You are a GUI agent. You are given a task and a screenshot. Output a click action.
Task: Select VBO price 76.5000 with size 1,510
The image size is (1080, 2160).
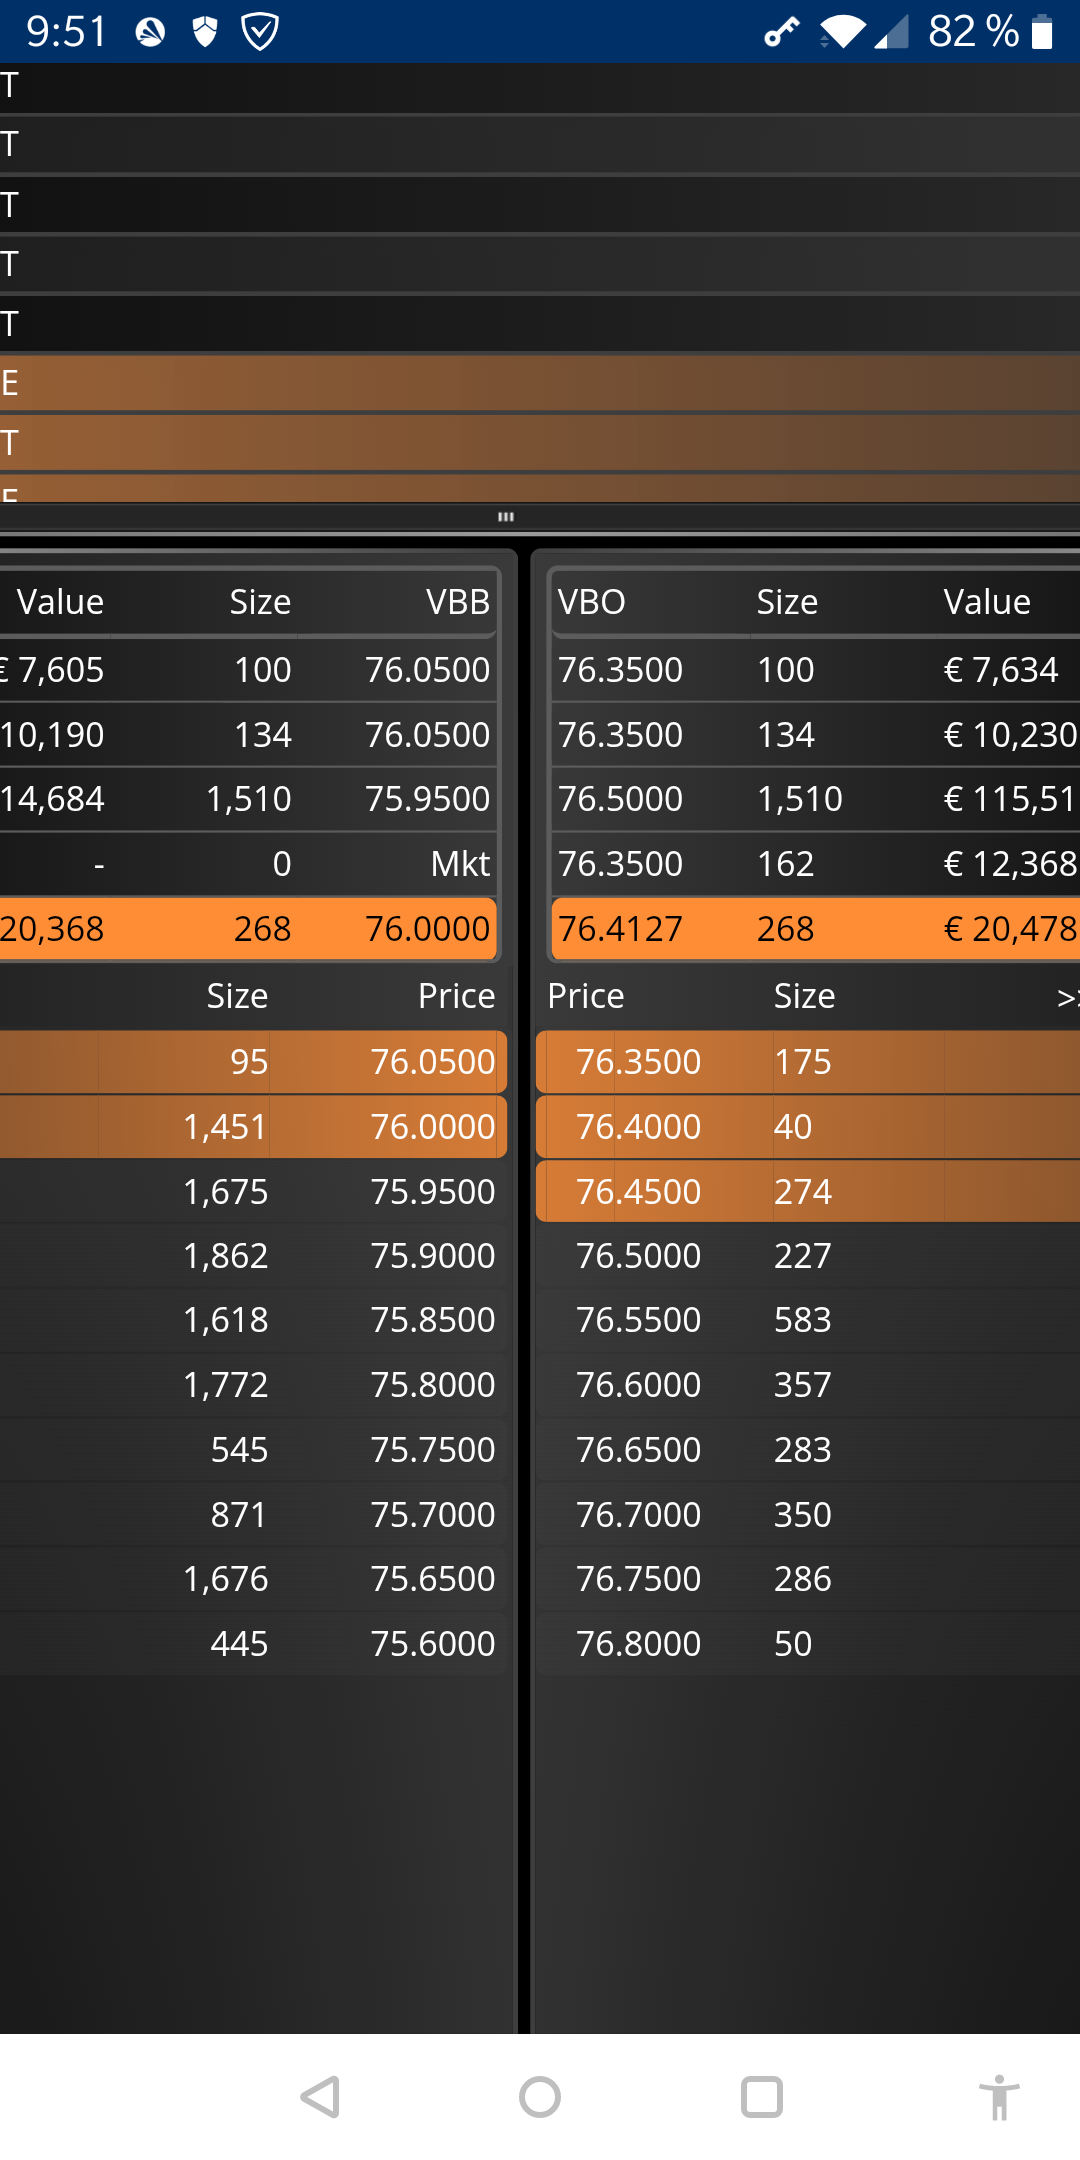[815, 799]
